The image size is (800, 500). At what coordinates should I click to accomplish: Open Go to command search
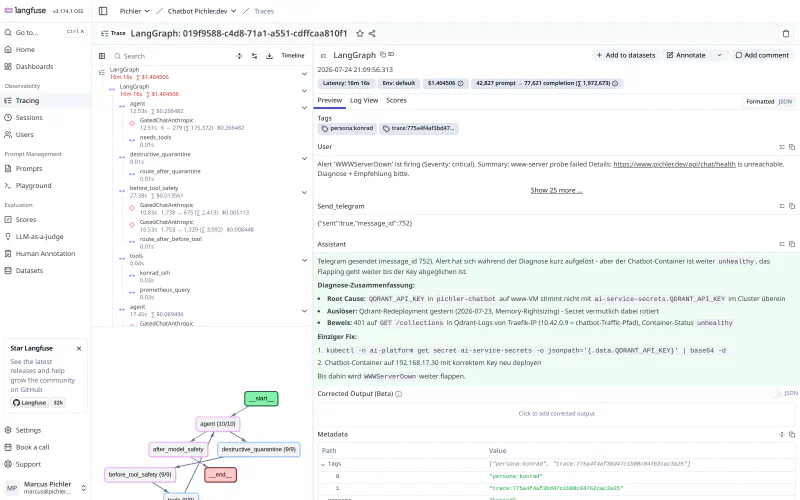coord(45,32)
